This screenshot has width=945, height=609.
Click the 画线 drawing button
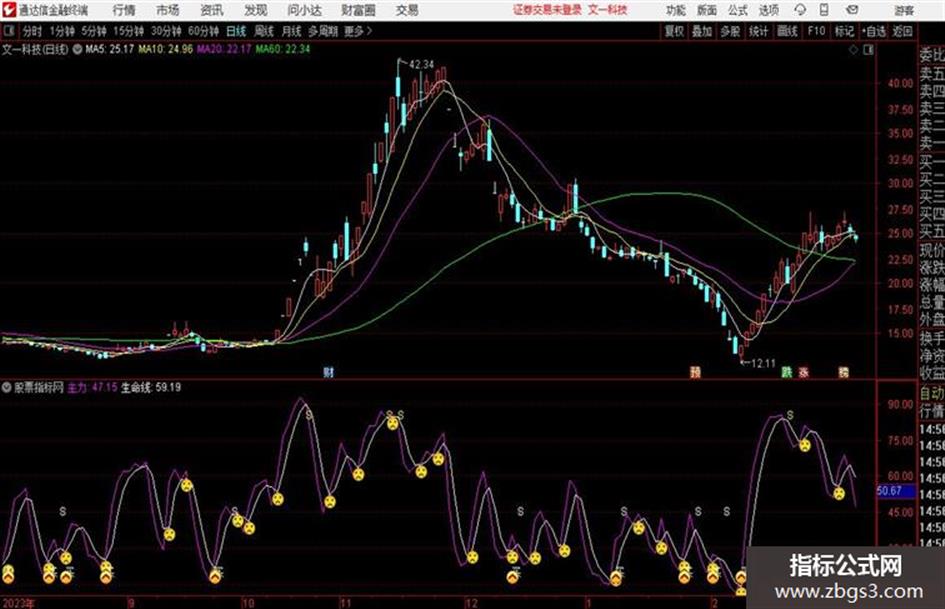tap(787, 31)
